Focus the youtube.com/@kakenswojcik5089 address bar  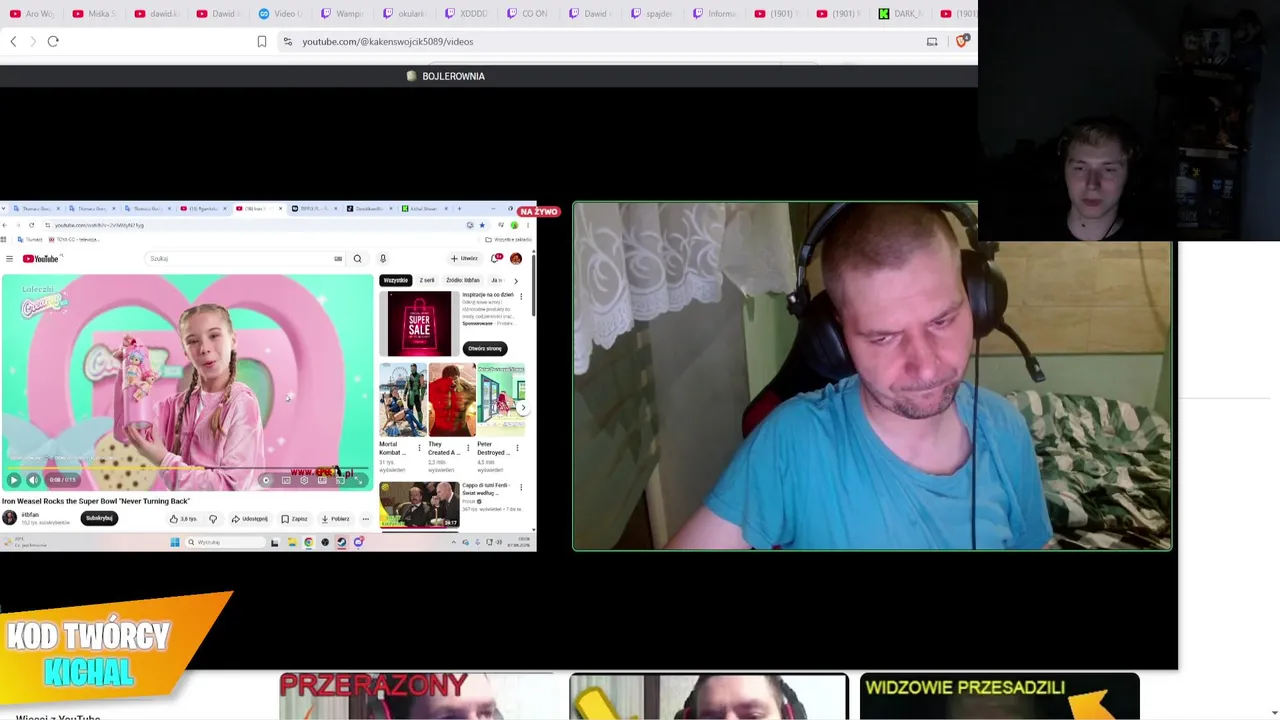(600, 41)
